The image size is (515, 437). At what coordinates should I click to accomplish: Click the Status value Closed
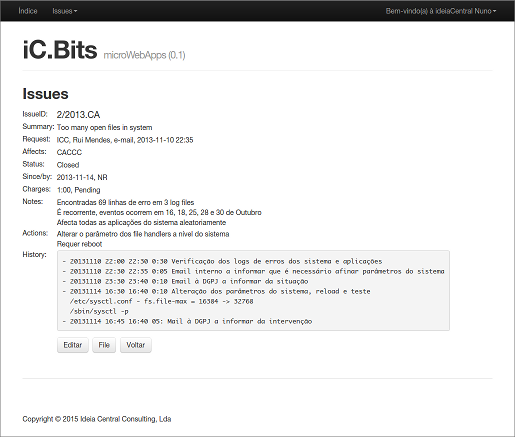coord(68,165)
